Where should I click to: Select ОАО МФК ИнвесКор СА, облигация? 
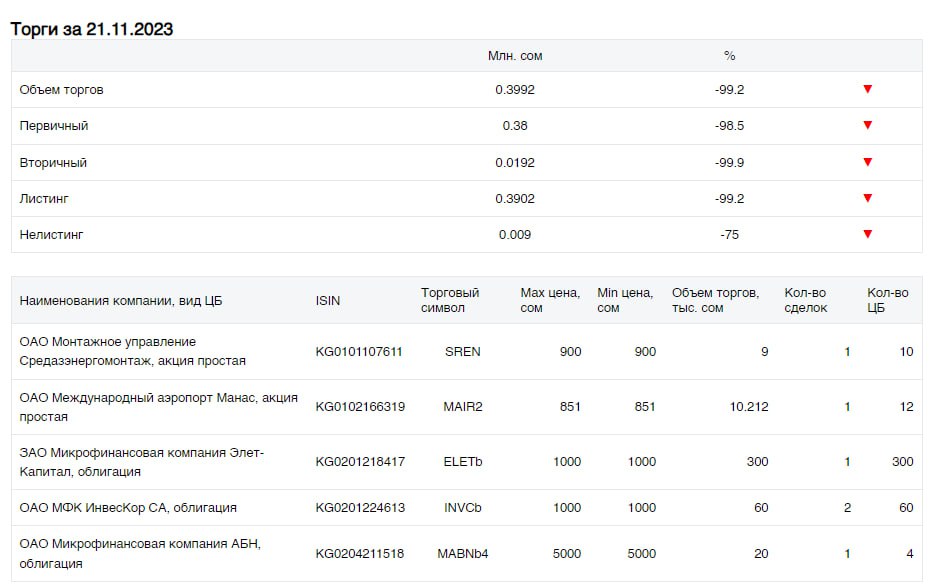pos(128,508)
